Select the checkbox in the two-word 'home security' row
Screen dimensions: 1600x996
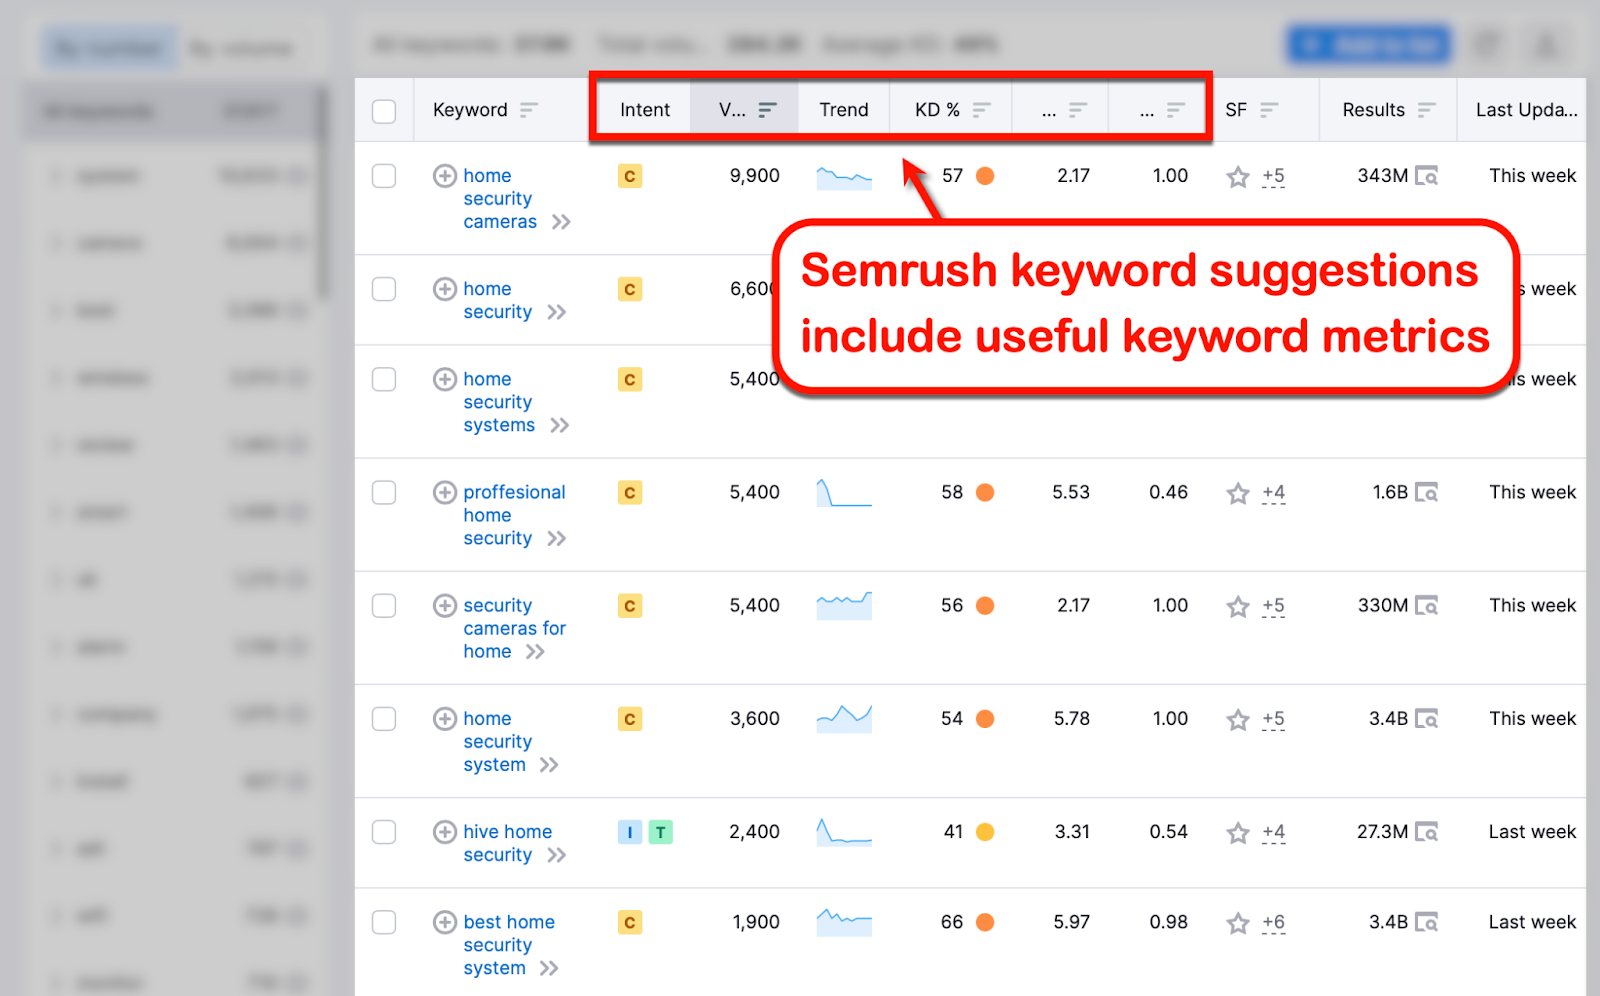point(384,289)
